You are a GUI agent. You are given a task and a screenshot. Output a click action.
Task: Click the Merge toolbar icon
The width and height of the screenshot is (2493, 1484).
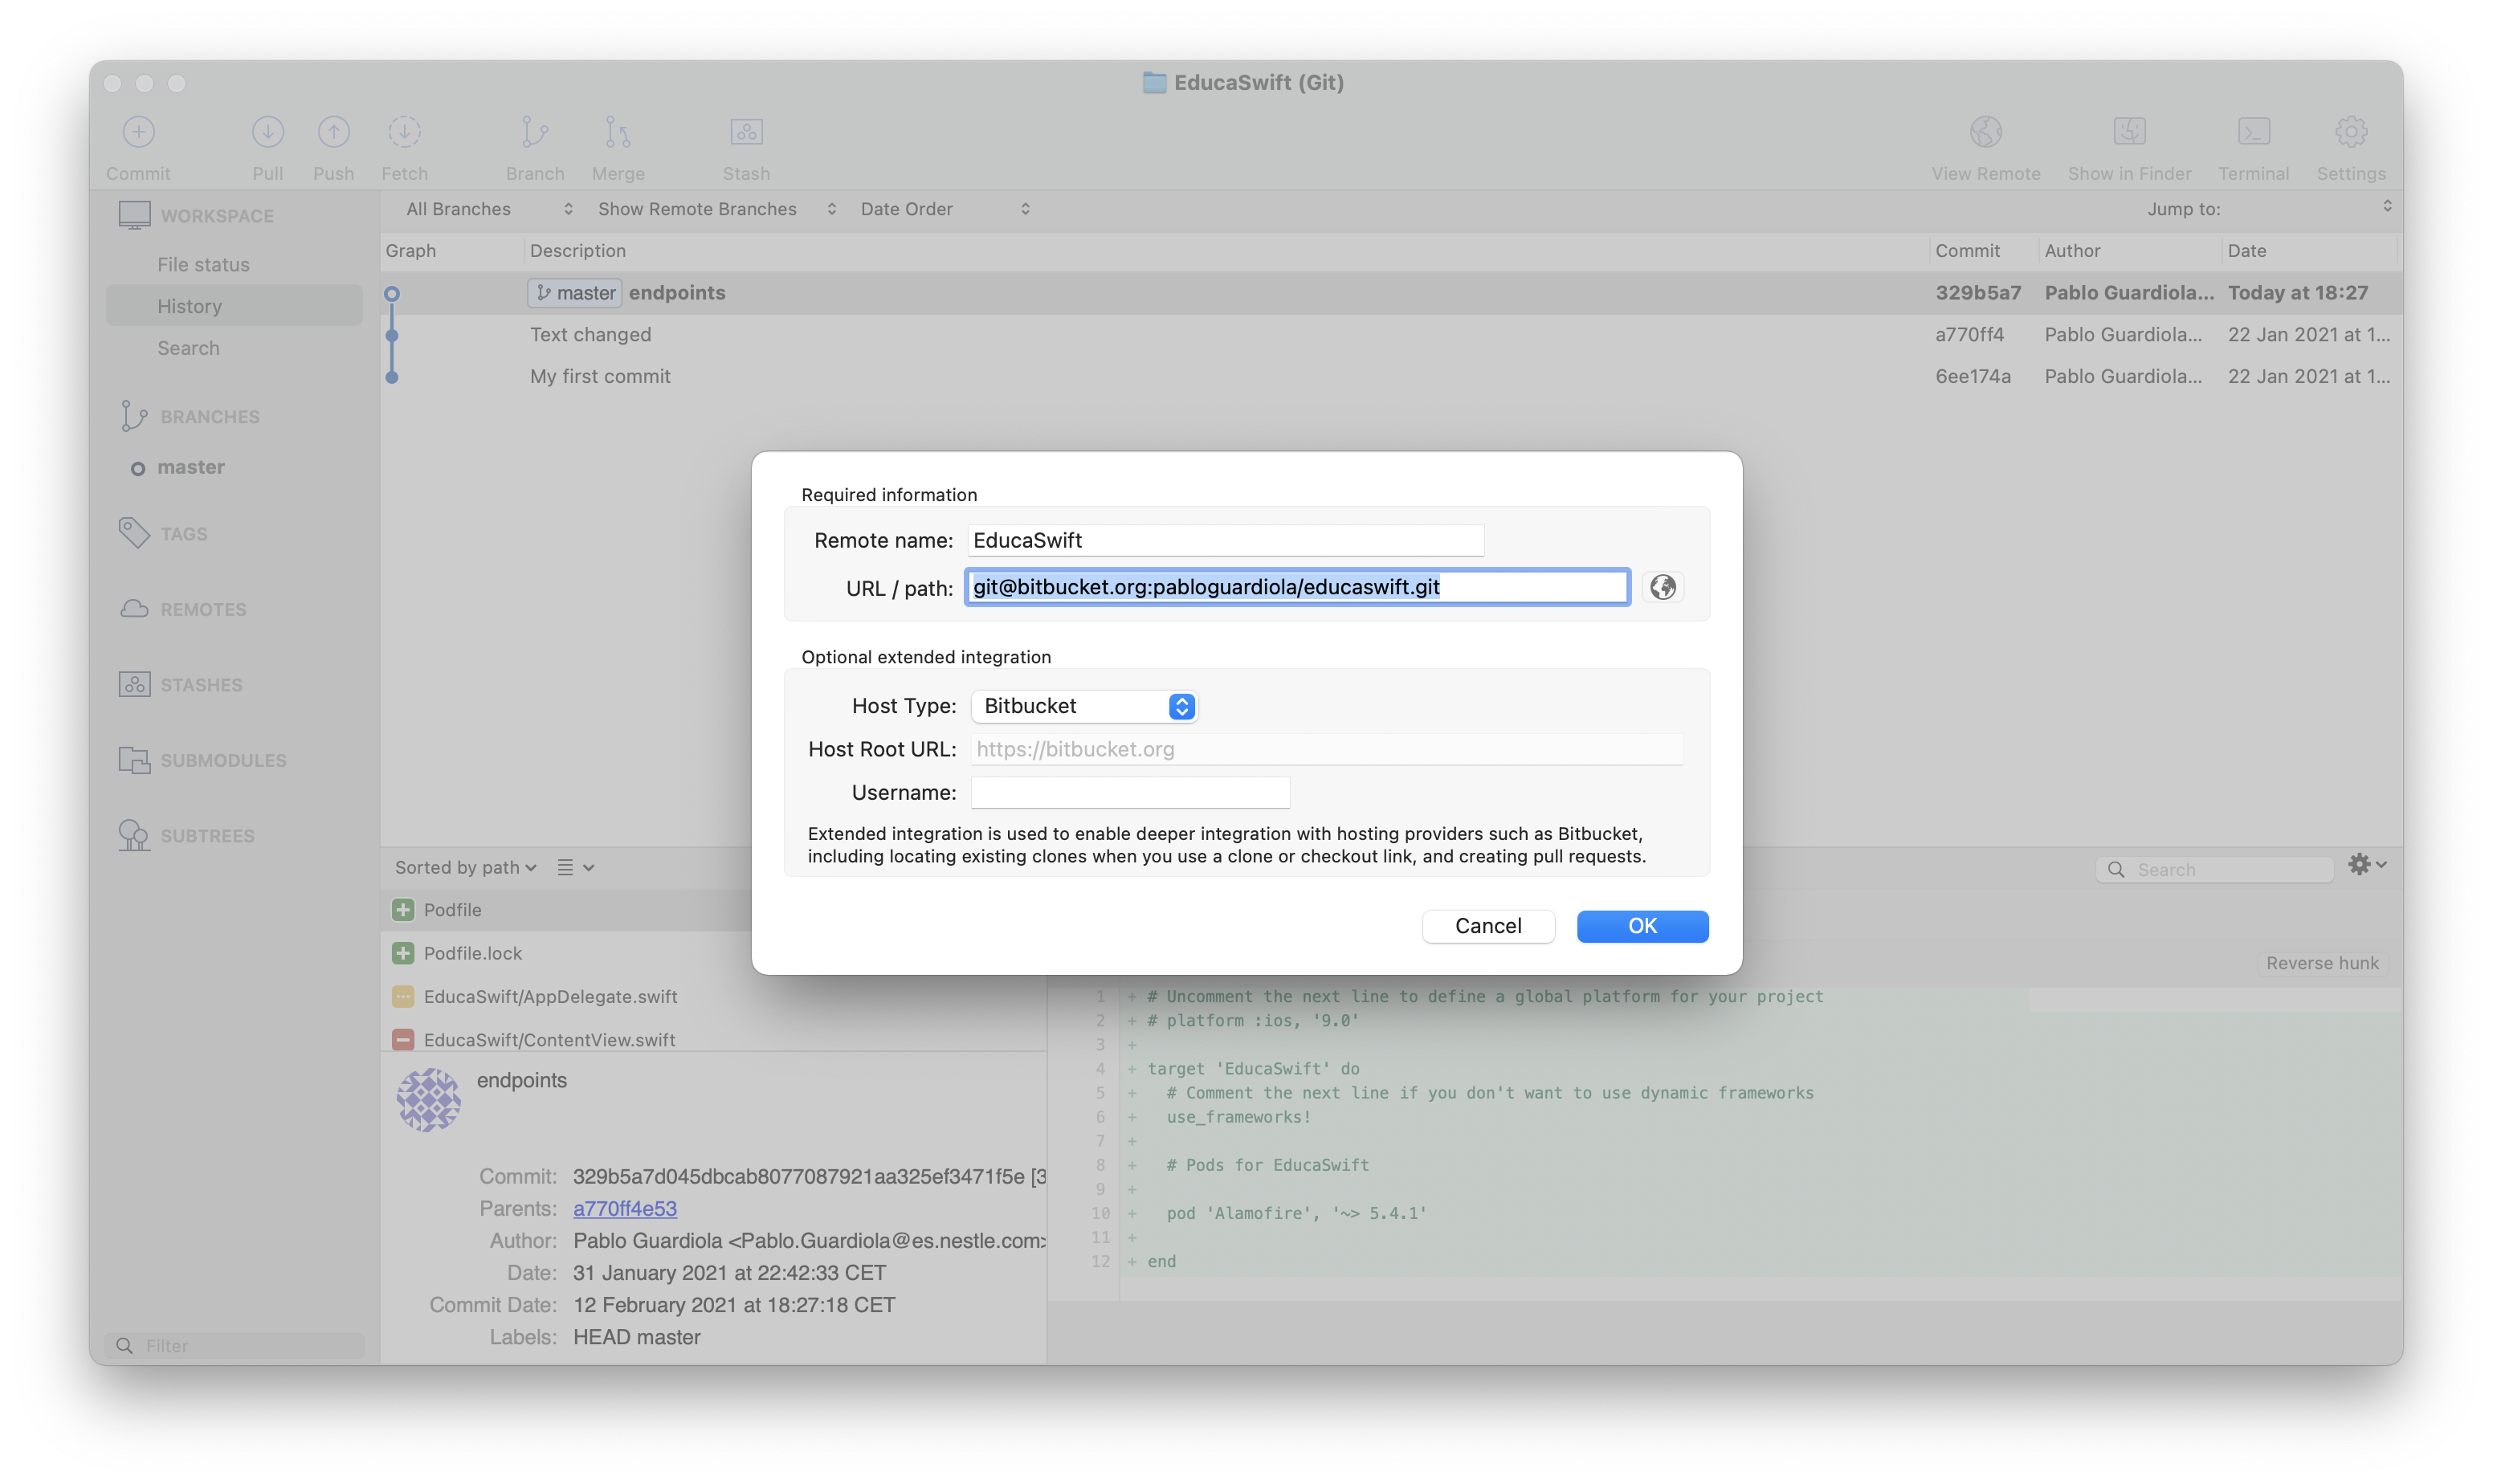coord(618,132)
